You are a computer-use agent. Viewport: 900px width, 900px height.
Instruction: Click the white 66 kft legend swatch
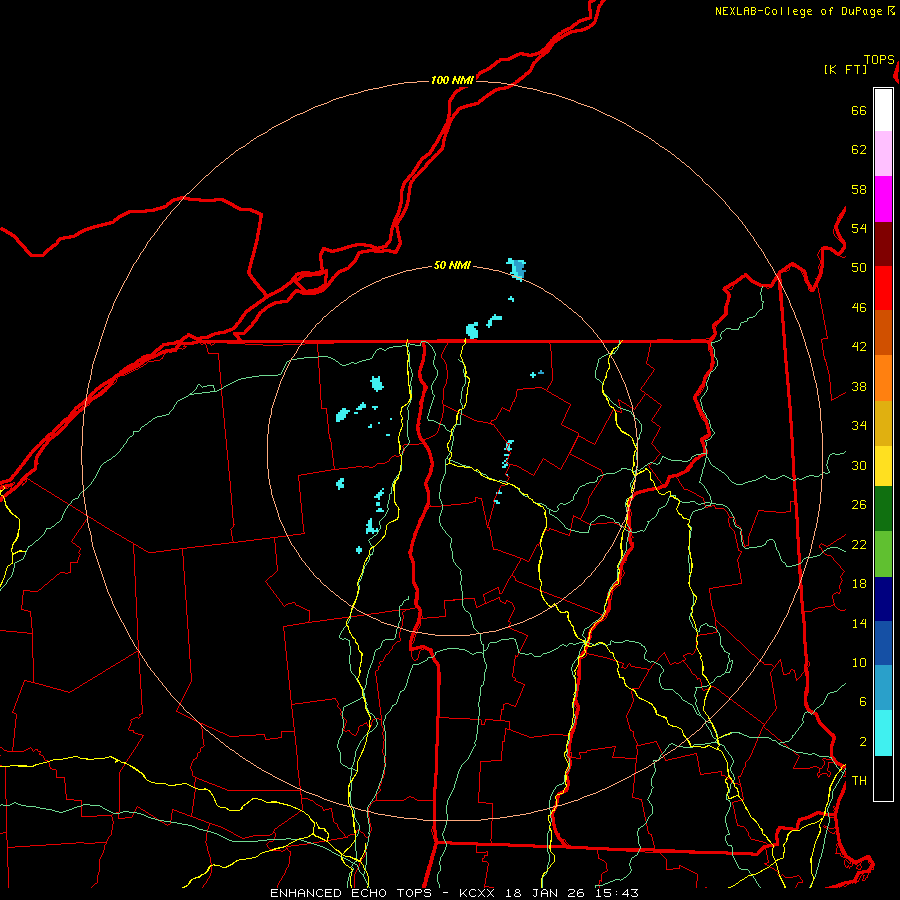coord(883,110)
